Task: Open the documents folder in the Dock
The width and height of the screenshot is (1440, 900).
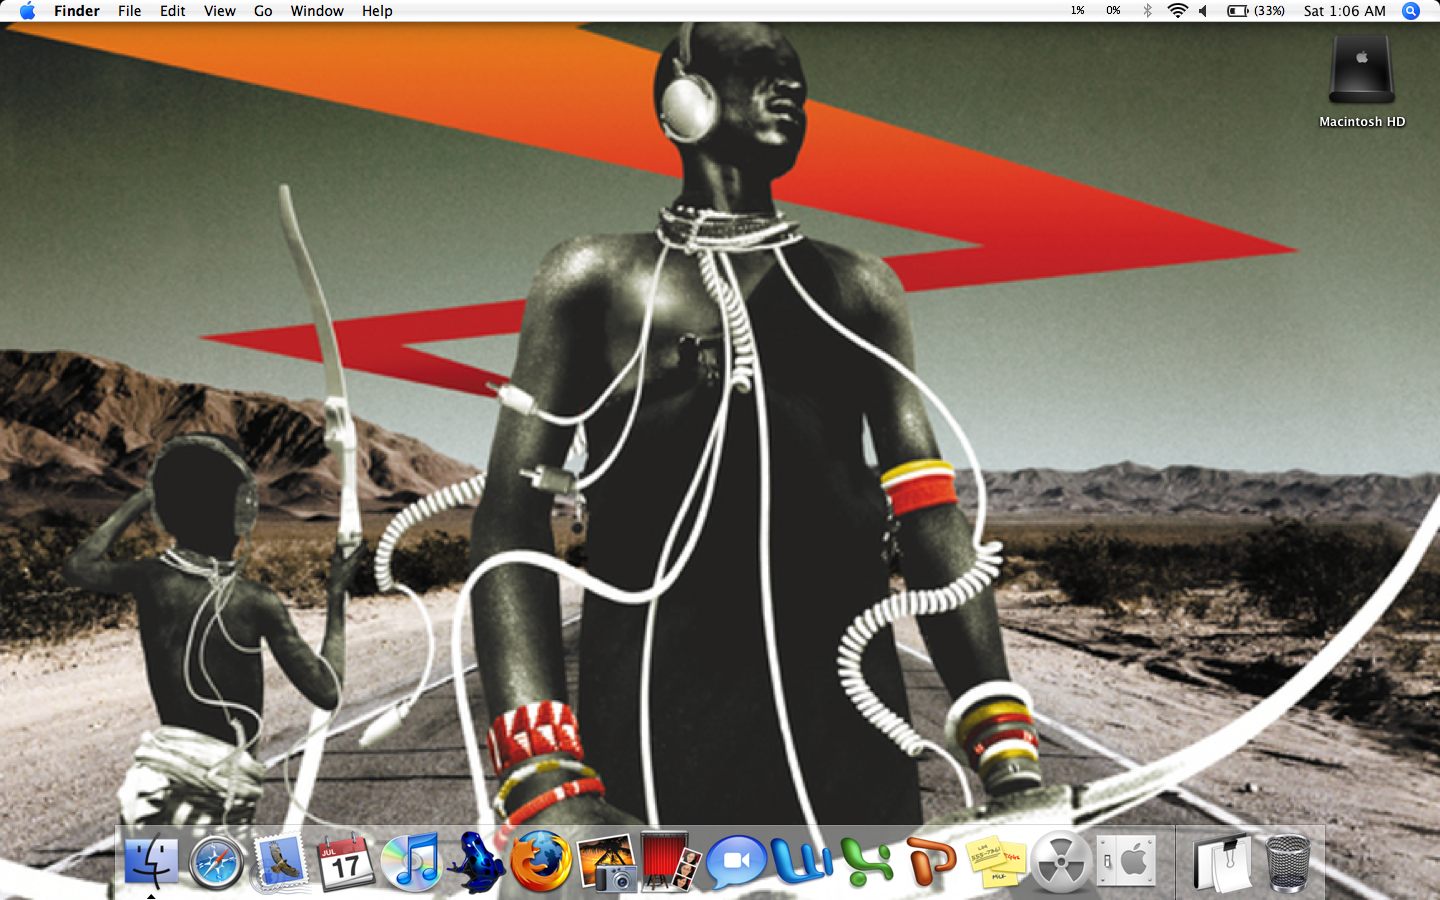Action: pyautogui.click(x=1222, y=861)
